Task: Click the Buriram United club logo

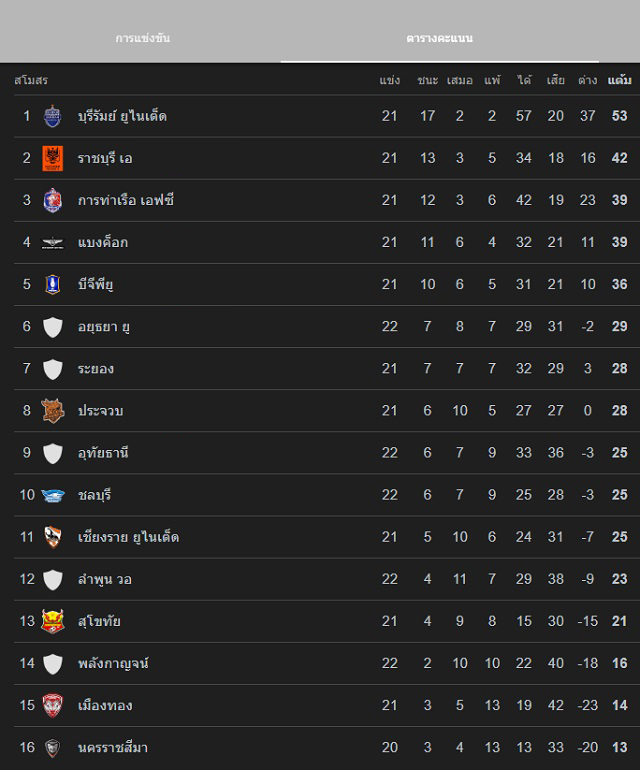Action: pos(53,116)
